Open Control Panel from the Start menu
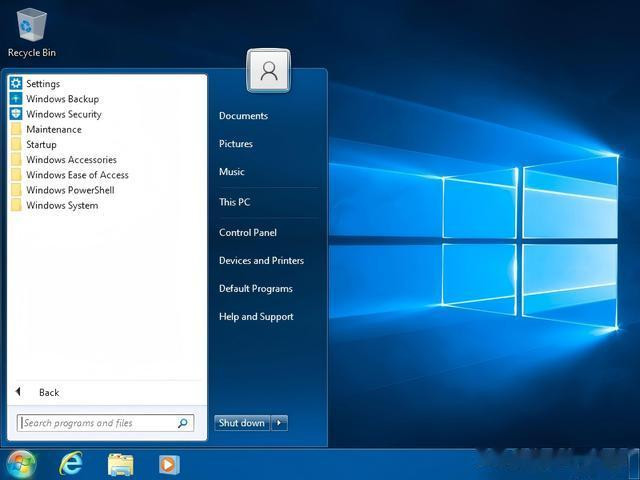Image resolution: width=640 pixels, height=480 pixels. [x=248, y=233]
